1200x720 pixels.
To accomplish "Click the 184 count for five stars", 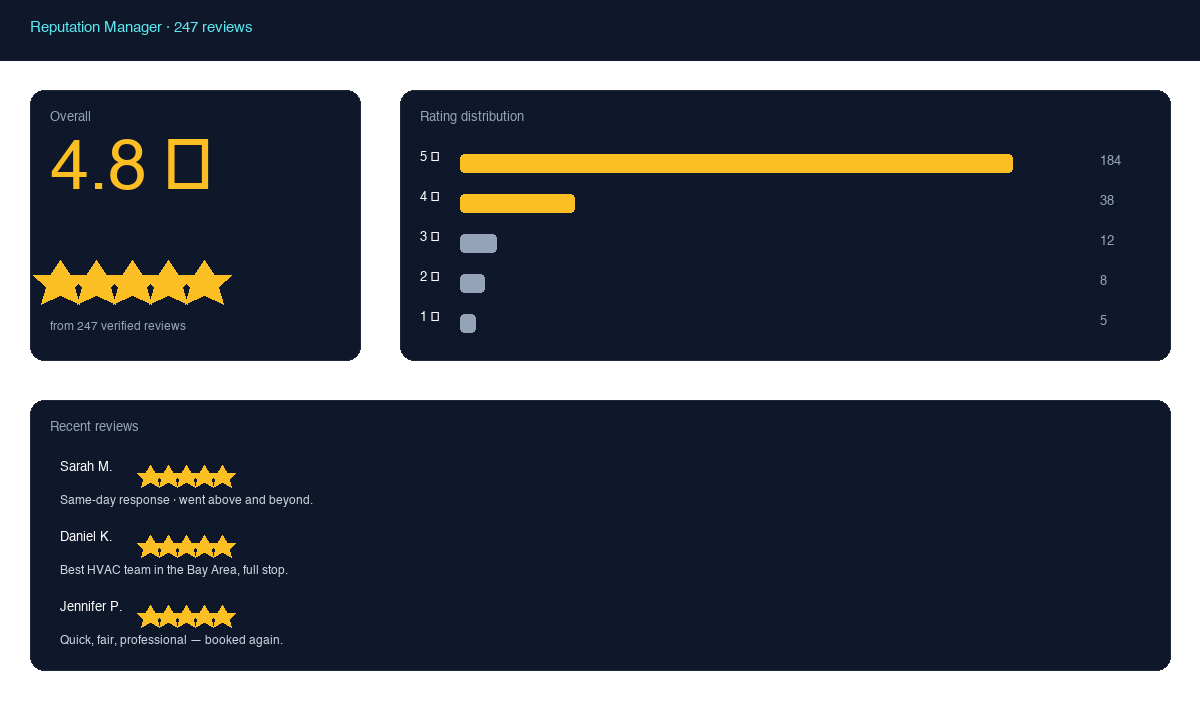I will tap(1110, 161).
